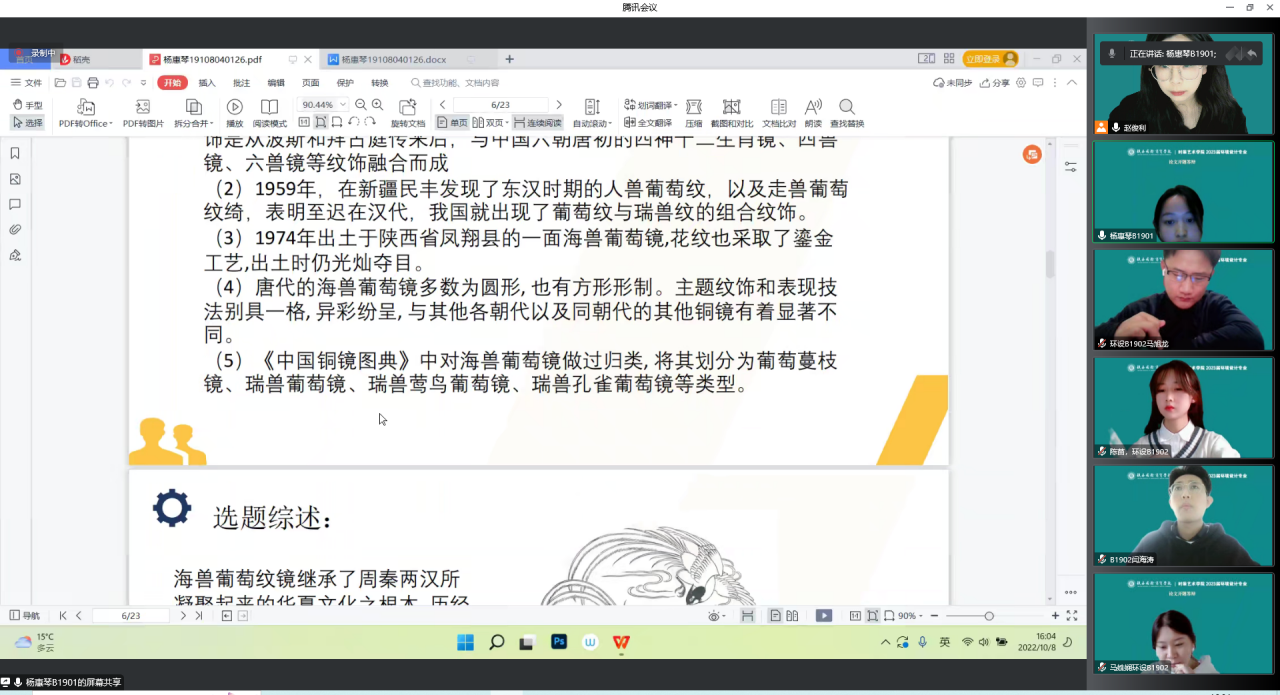
Task: Toggle the 导航 navigation pane
Action: coord(25,616)
